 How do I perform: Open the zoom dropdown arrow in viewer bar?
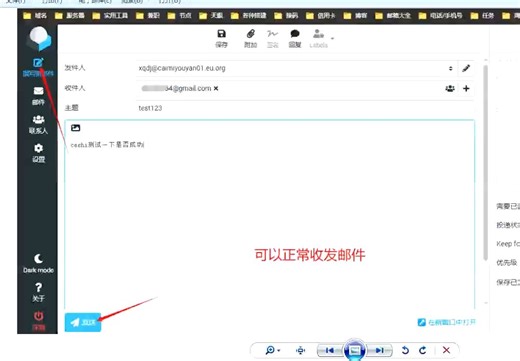[x=279, y=350]
